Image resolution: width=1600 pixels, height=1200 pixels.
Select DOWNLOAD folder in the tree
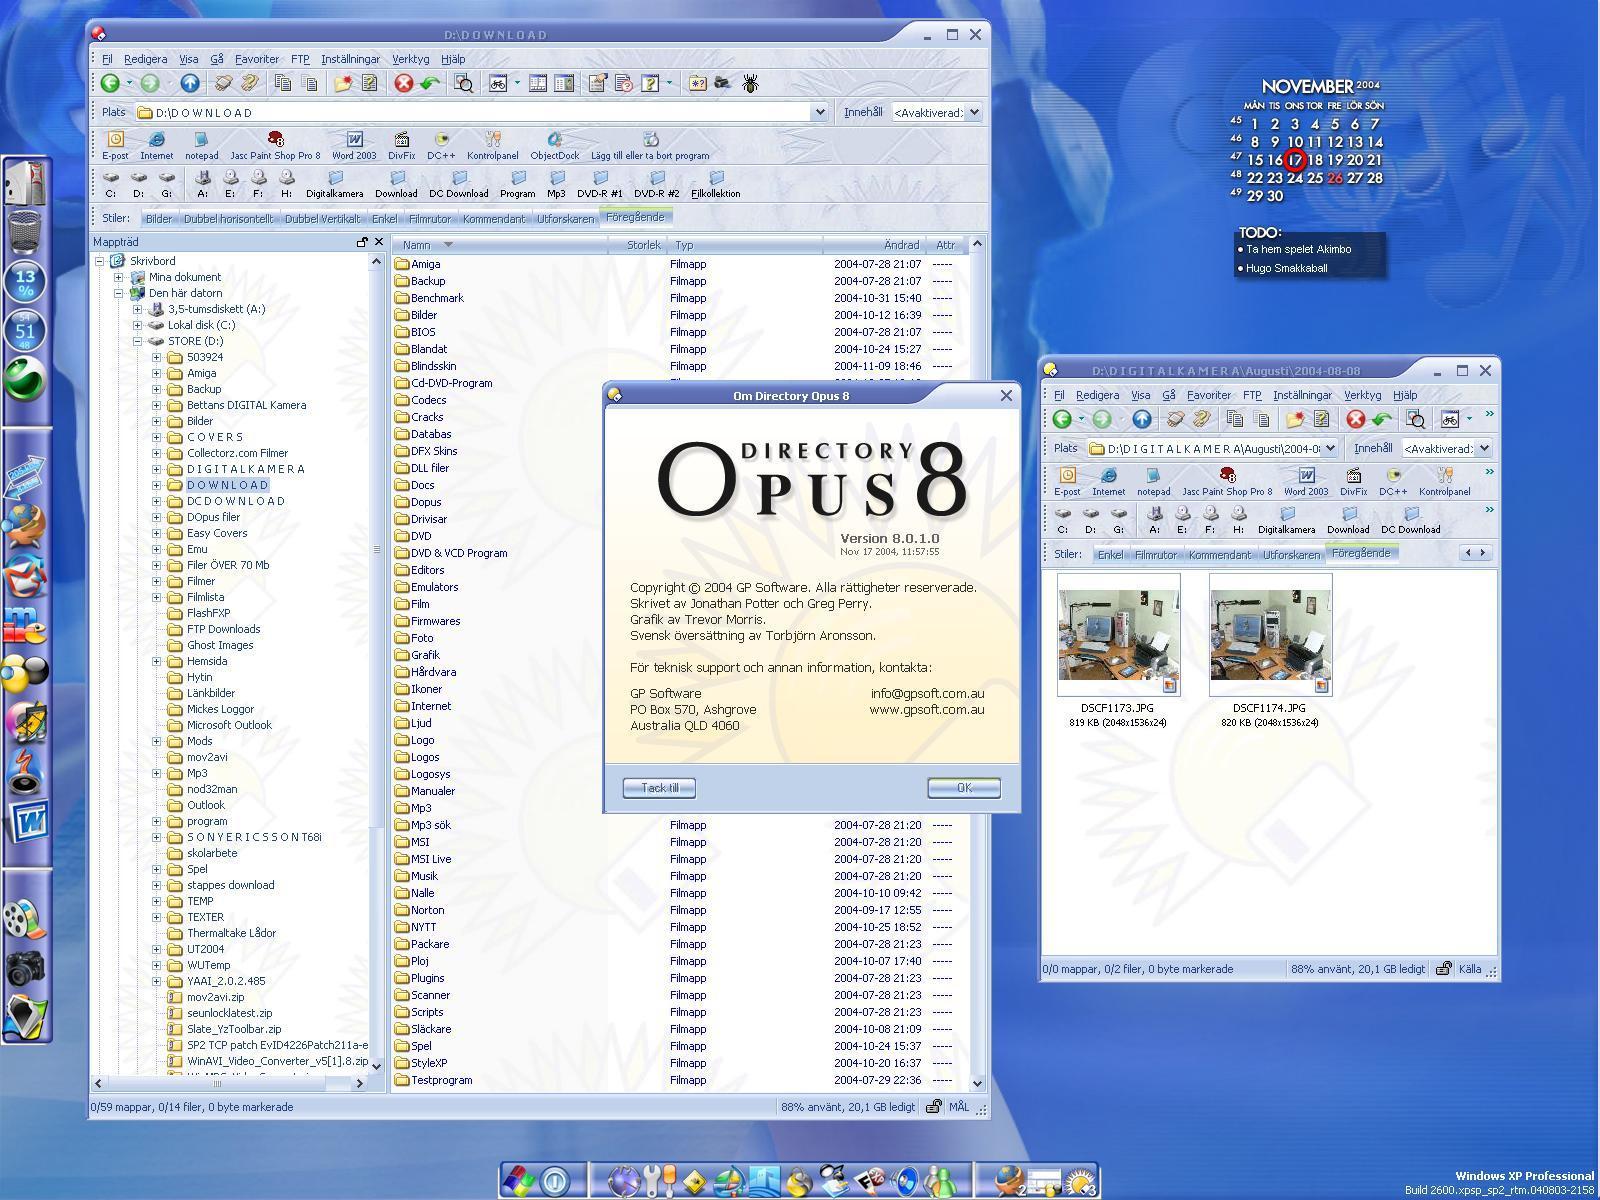(228, 485)
